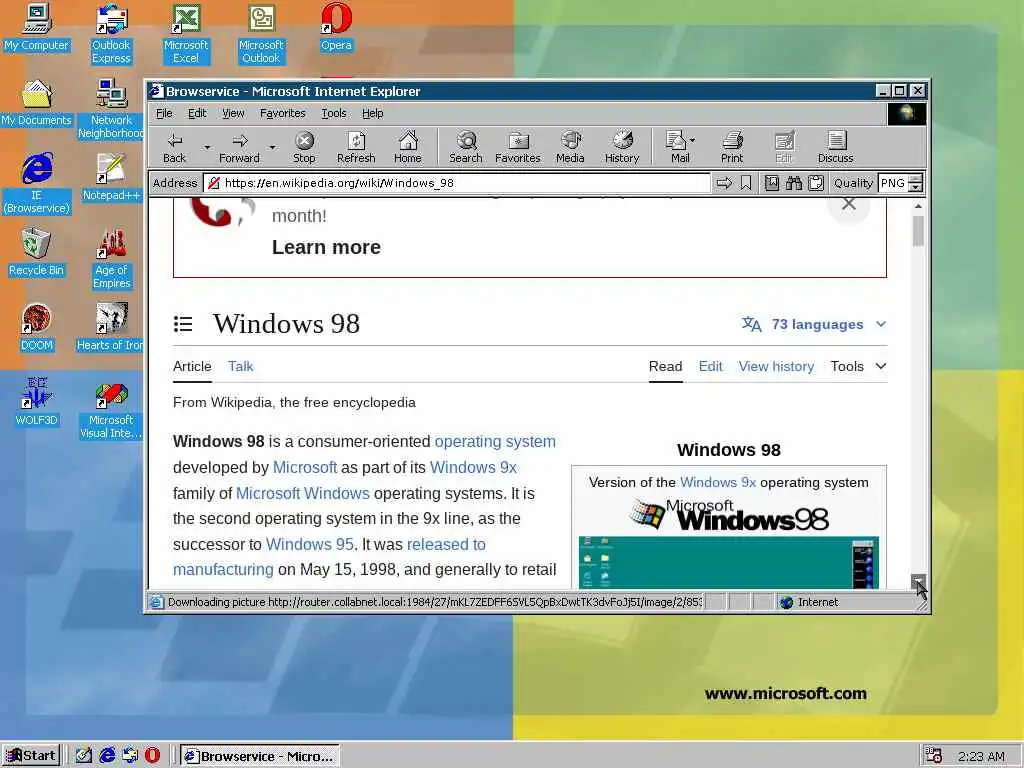Open the Search toolbar button

coord(466,148)
